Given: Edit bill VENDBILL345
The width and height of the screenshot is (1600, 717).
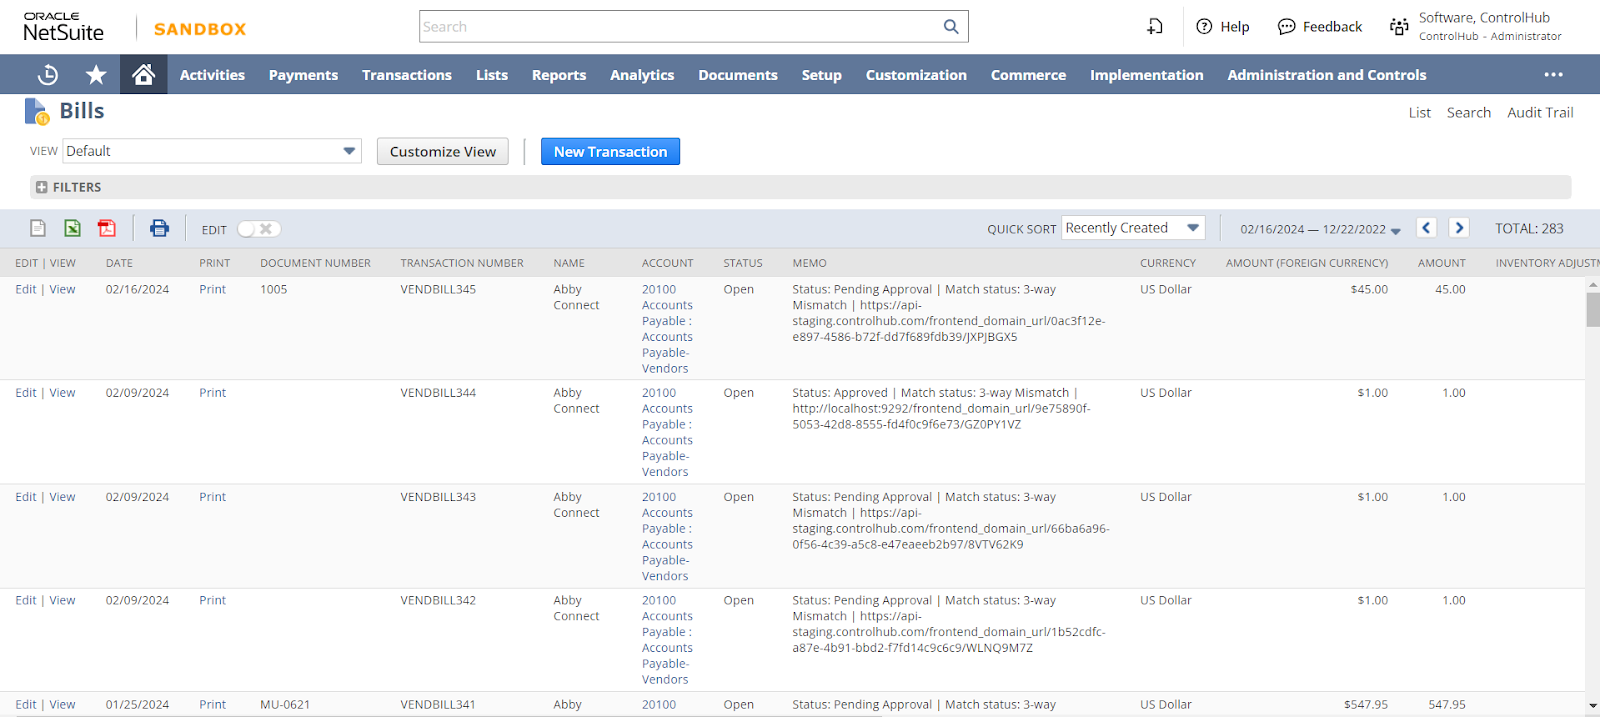Looking at the screenshot, I should 26,289.
